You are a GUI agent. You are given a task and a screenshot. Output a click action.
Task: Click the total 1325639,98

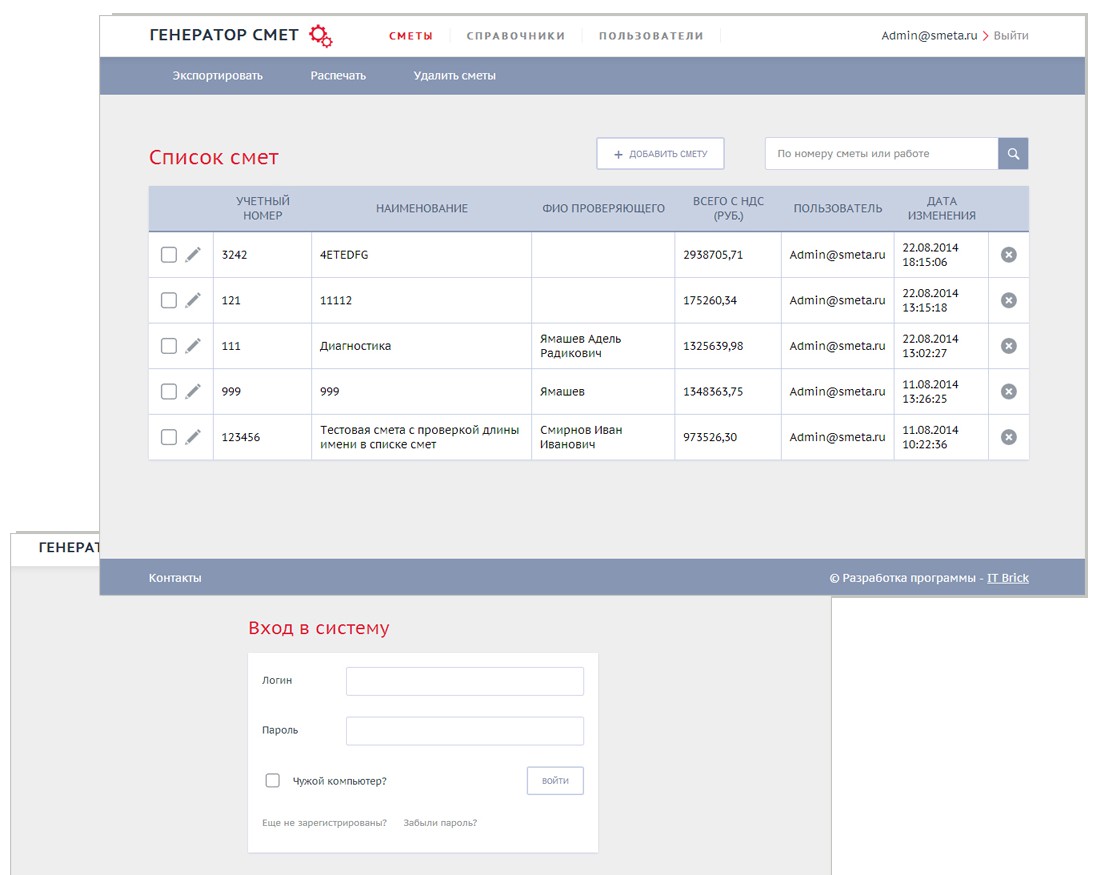[x=713, y=346]
